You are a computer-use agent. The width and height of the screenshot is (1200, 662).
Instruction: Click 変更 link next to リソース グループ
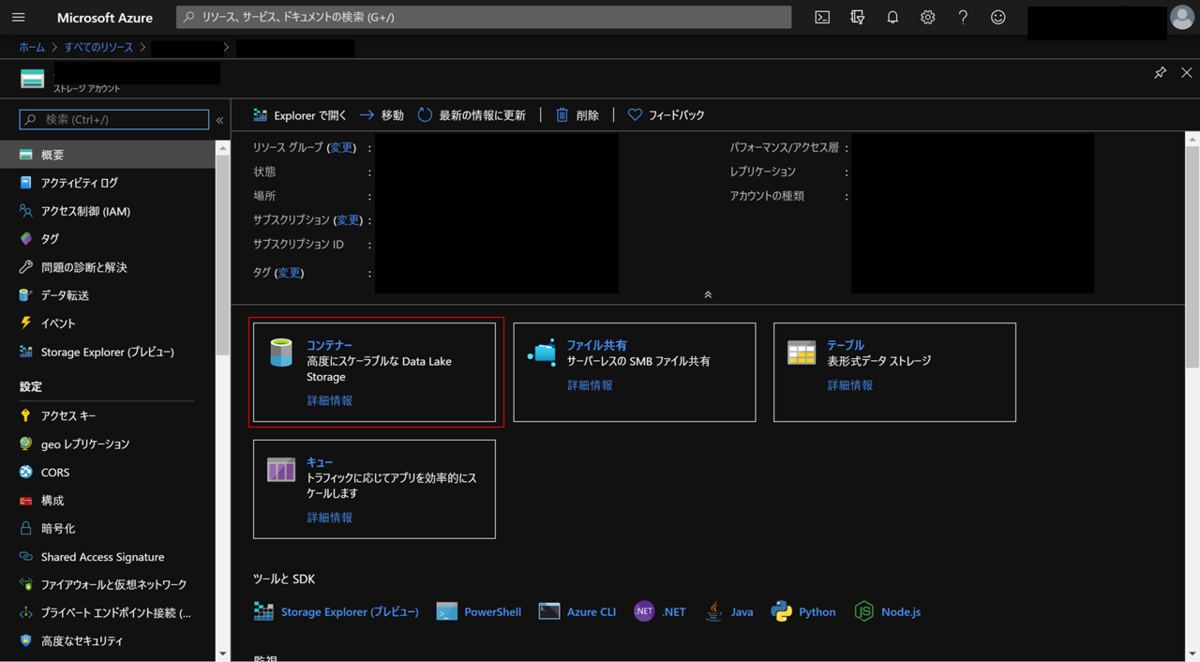[x=342, y=147]
